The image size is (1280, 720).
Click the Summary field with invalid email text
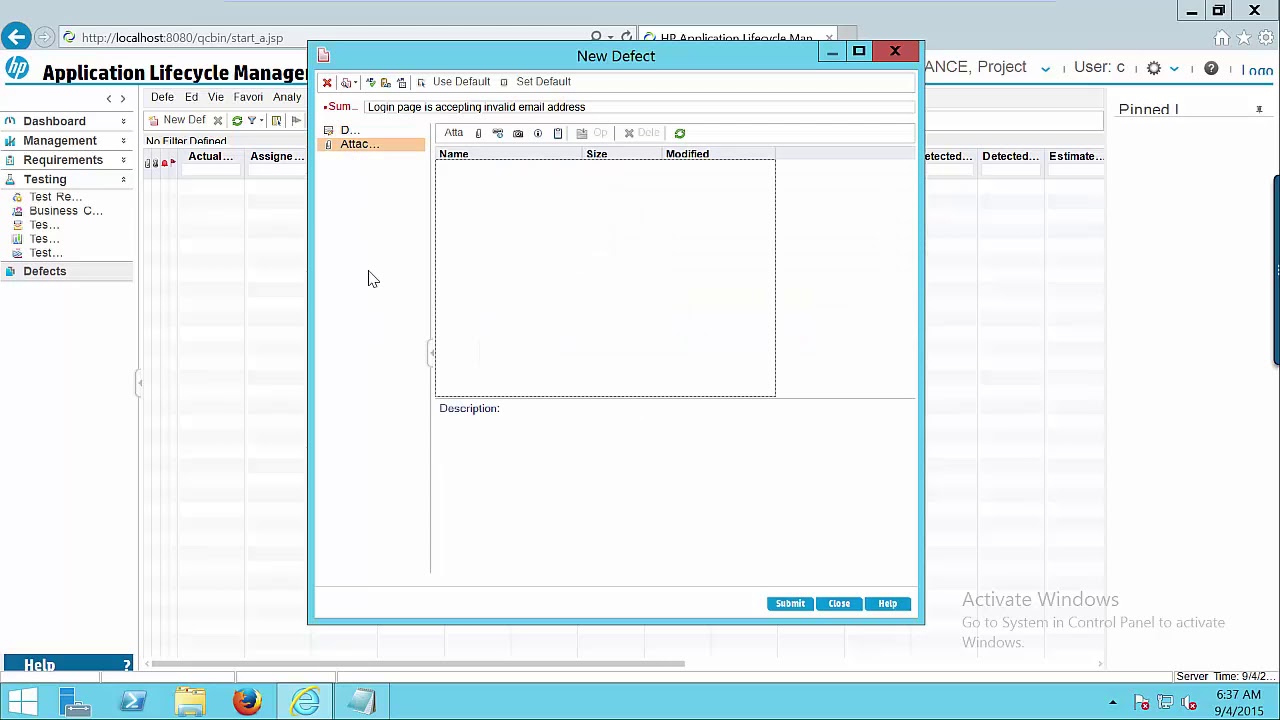click(x=640, y=107)
